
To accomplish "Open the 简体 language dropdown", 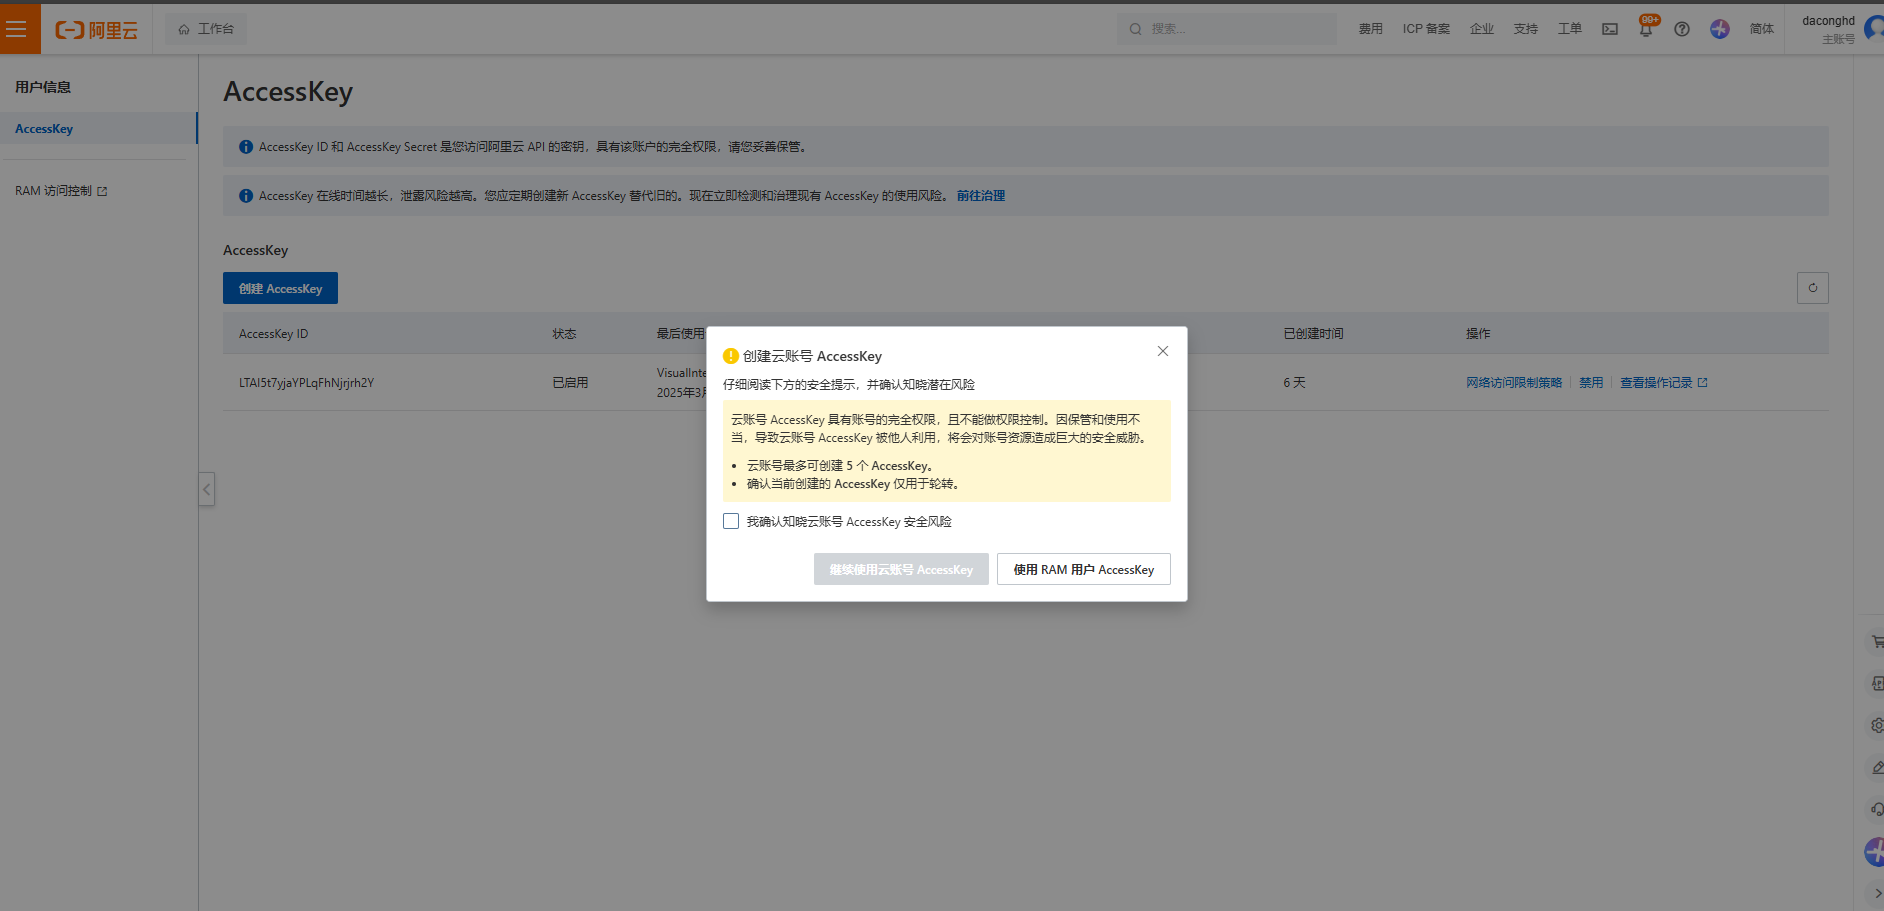I will tap(1761, 29).
